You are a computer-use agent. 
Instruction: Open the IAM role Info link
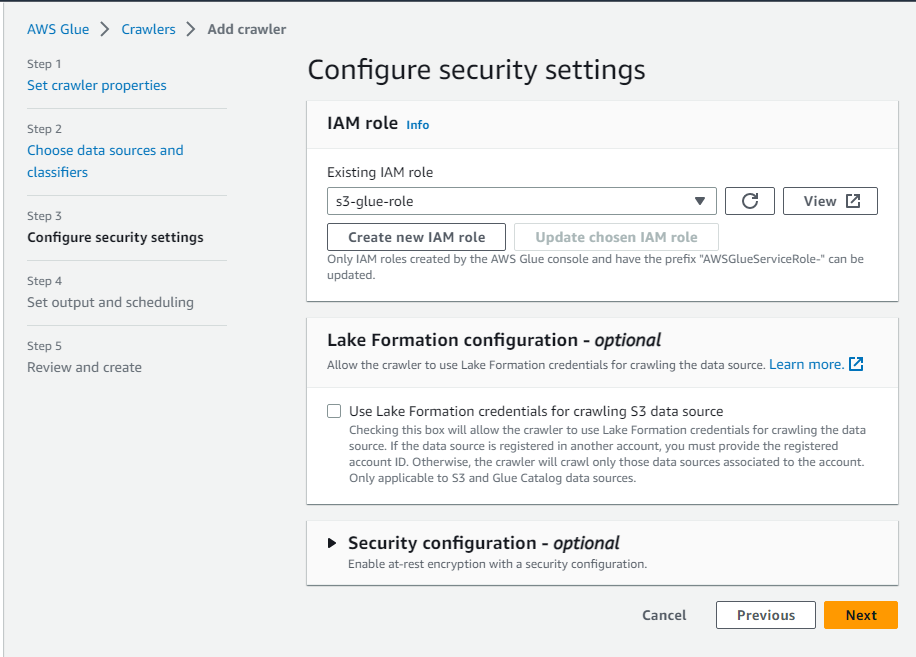click(x=417, y=125)
